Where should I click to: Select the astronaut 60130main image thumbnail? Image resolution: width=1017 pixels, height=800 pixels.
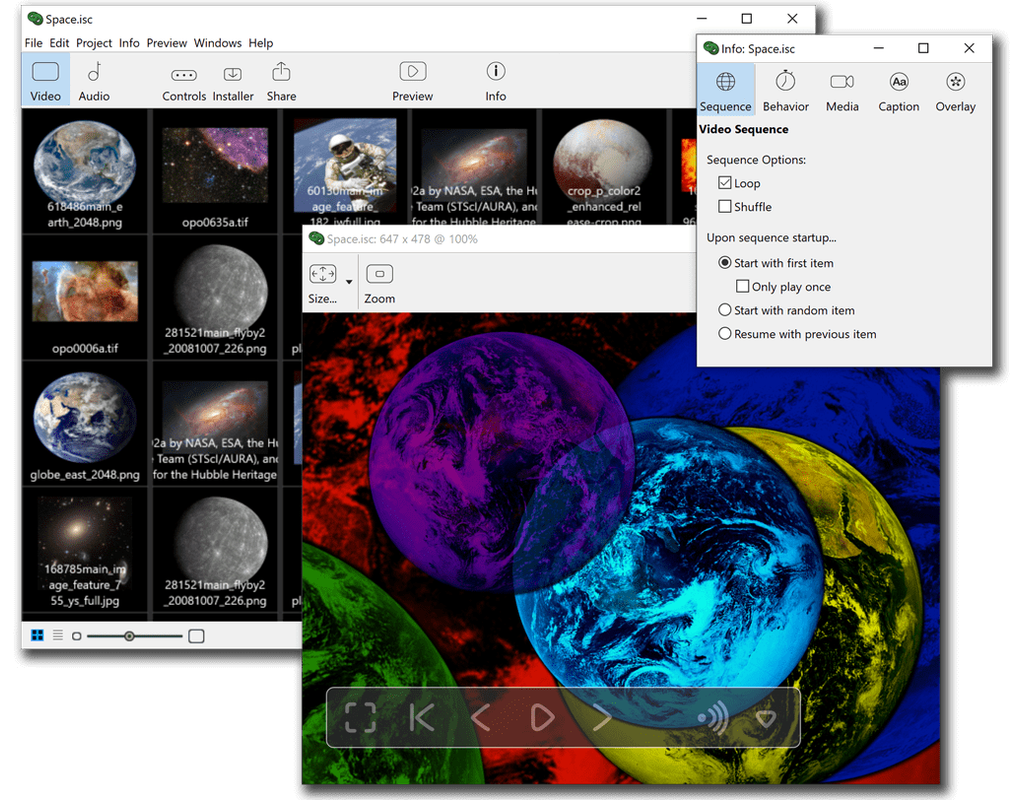click(345, 167)
